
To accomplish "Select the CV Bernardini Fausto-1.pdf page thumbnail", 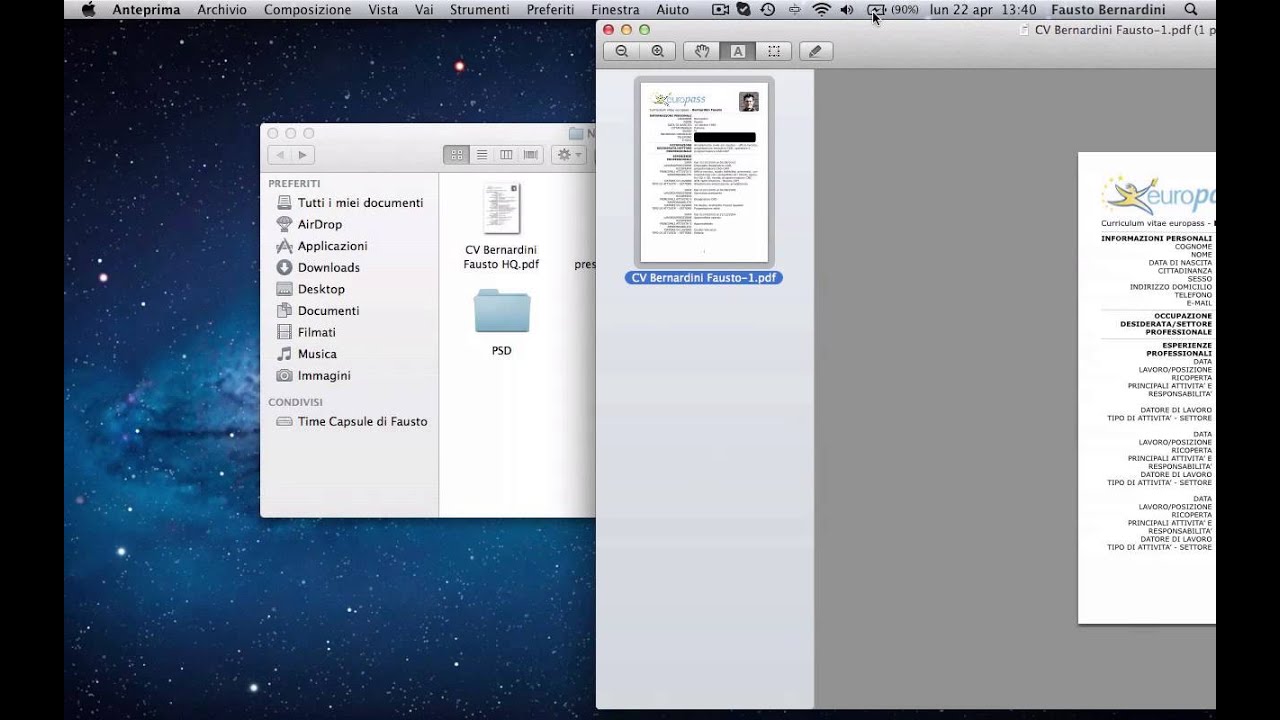I will (704, 173).
